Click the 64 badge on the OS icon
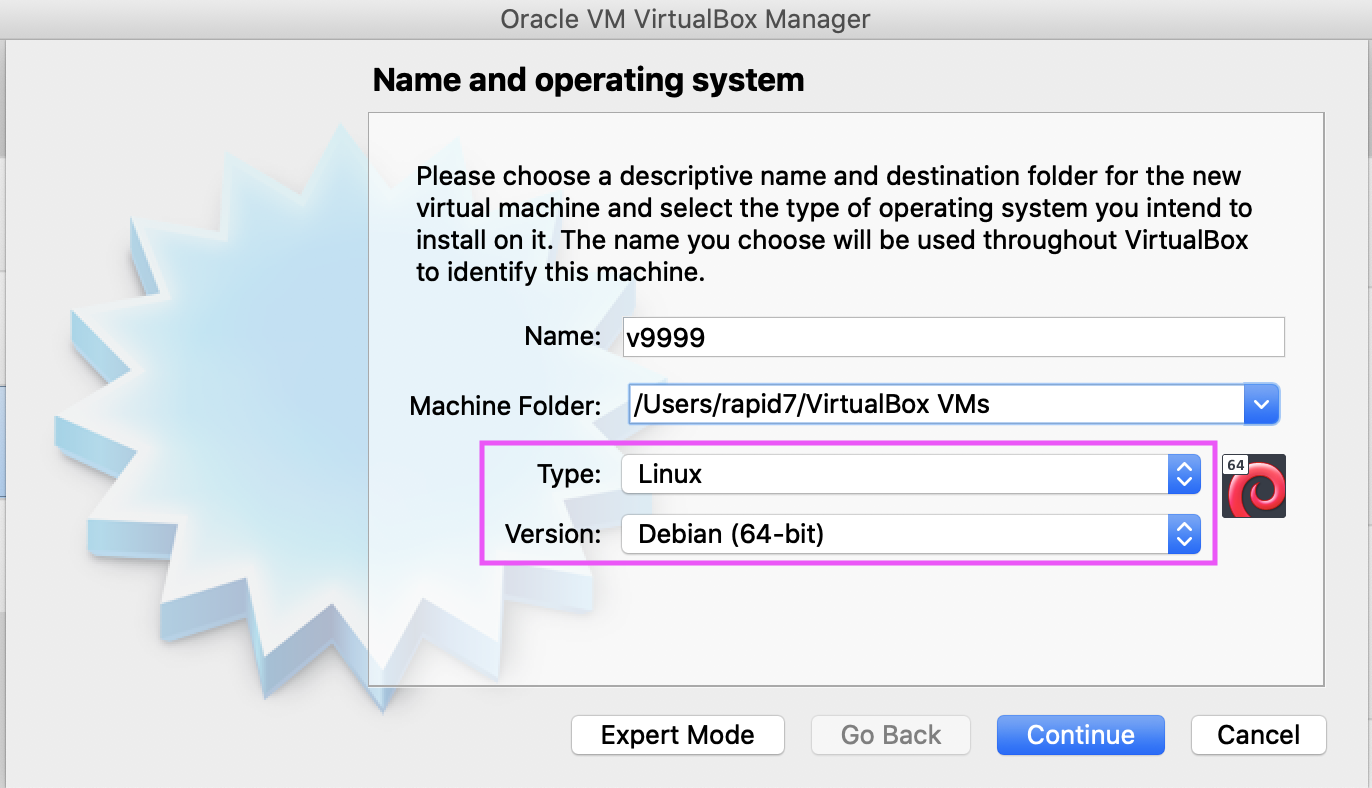 click(x=1235, y=465)
